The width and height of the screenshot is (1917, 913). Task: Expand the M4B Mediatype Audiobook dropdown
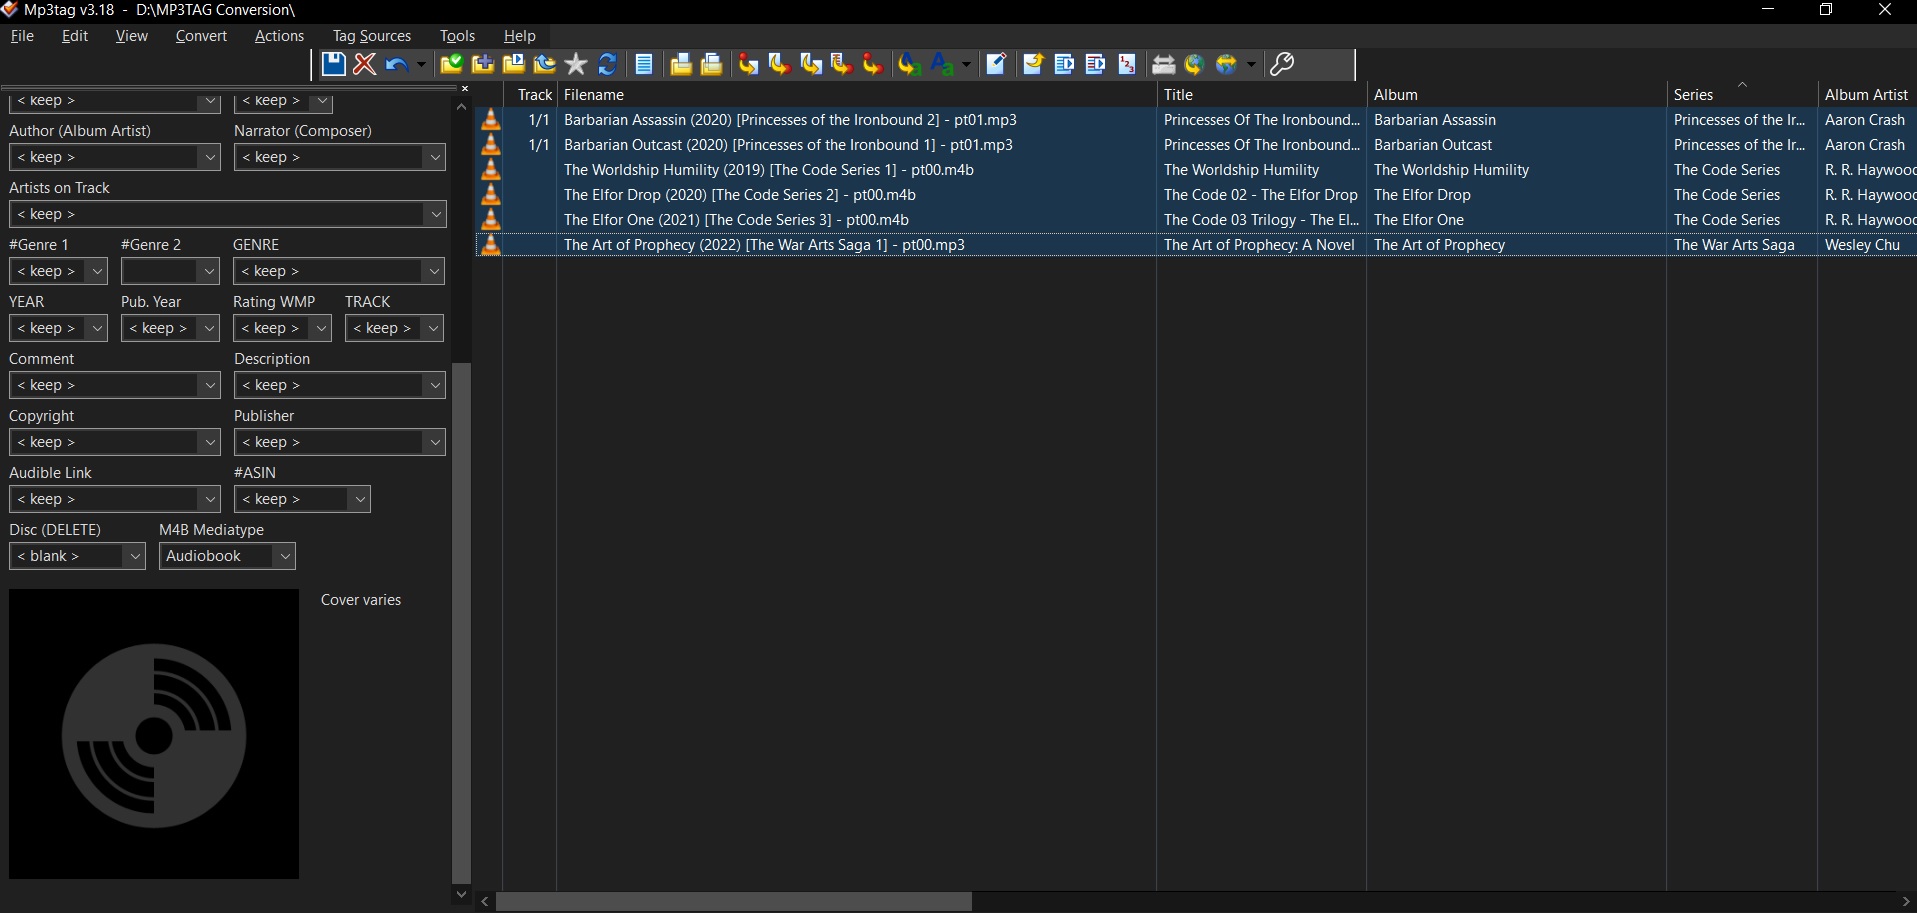(x=285, y=556)
